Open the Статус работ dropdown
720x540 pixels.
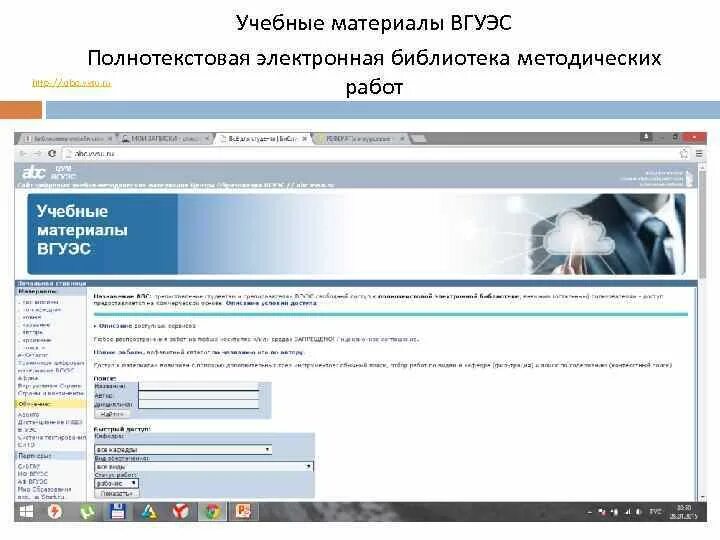(x=116, y=484)
